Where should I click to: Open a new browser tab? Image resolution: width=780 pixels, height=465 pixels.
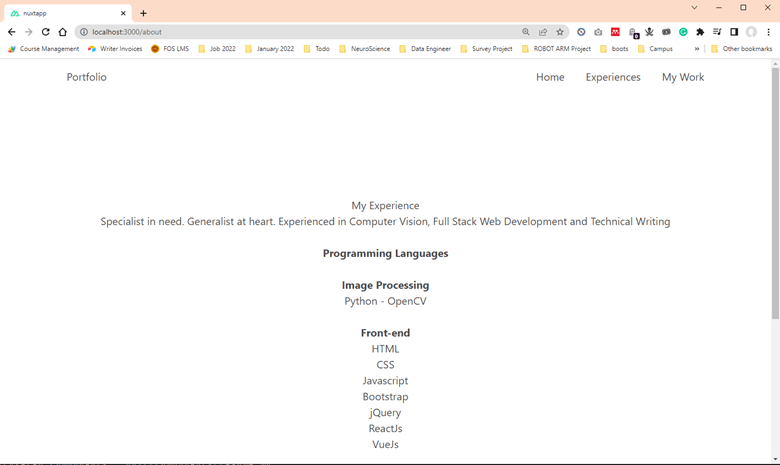pyautogui.click(x=143, y=13)
